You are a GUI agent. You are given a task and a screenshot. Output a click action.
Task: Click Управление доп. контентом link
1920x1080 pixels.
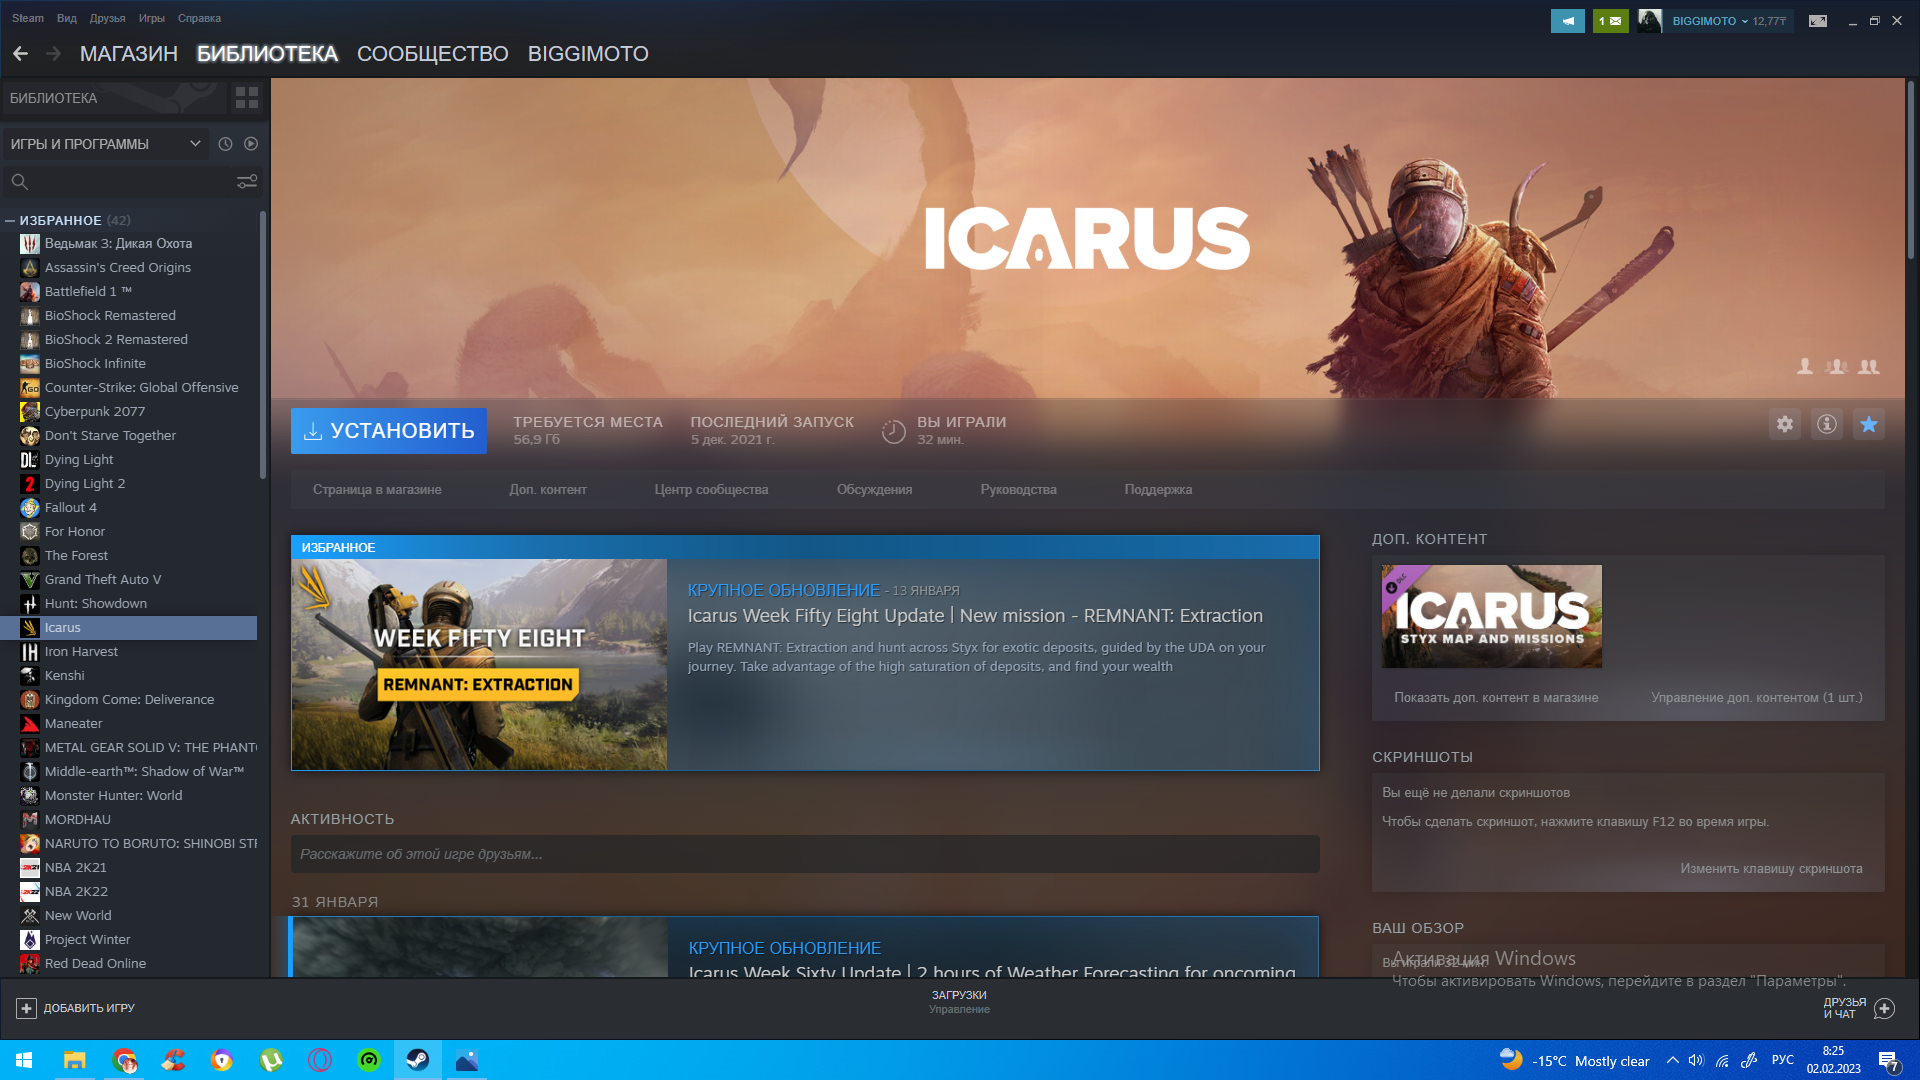(1757, 698)
